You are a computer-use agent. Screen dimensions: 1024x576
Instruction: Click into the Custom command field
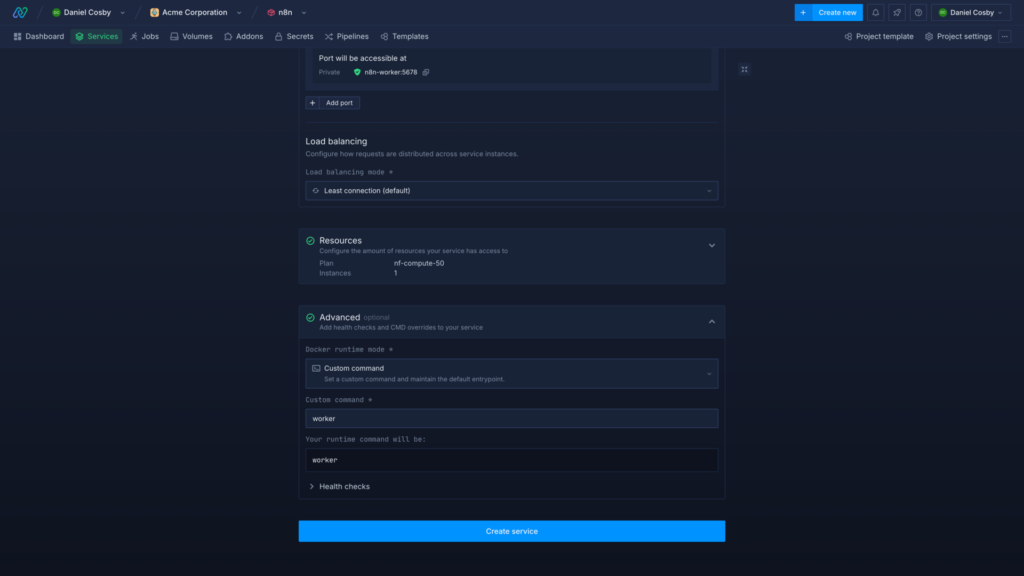pos(511,418)
